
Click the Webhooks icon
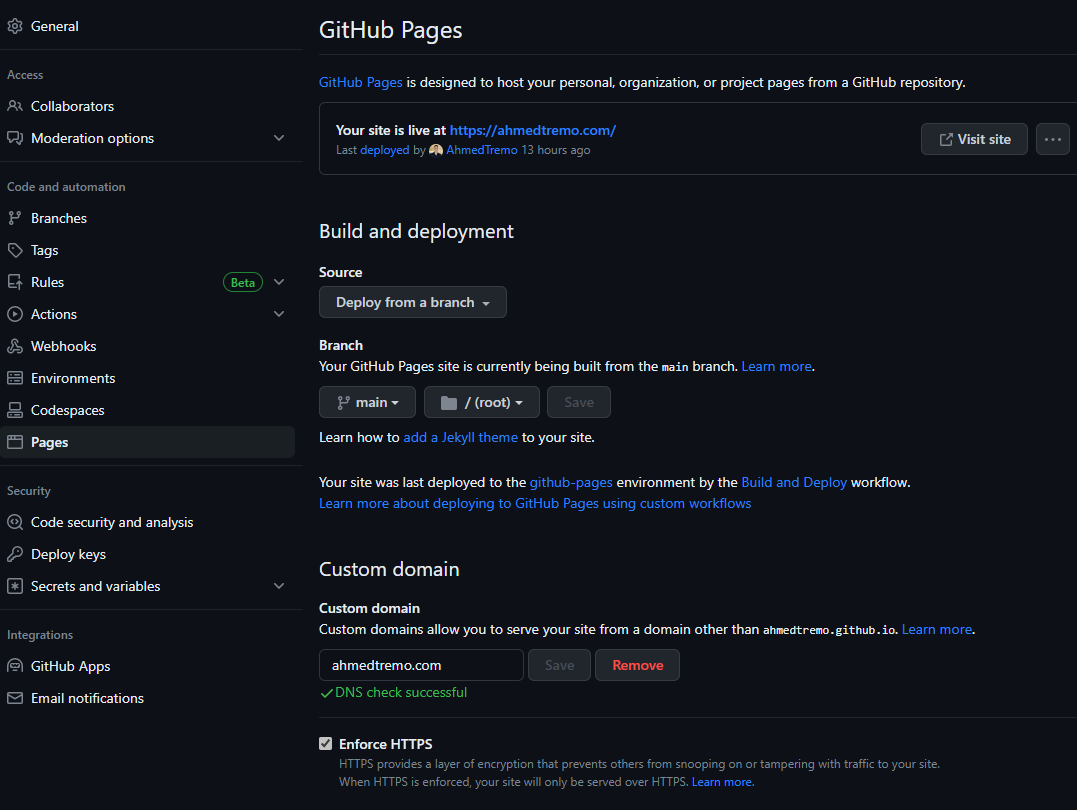pos(14,346)
